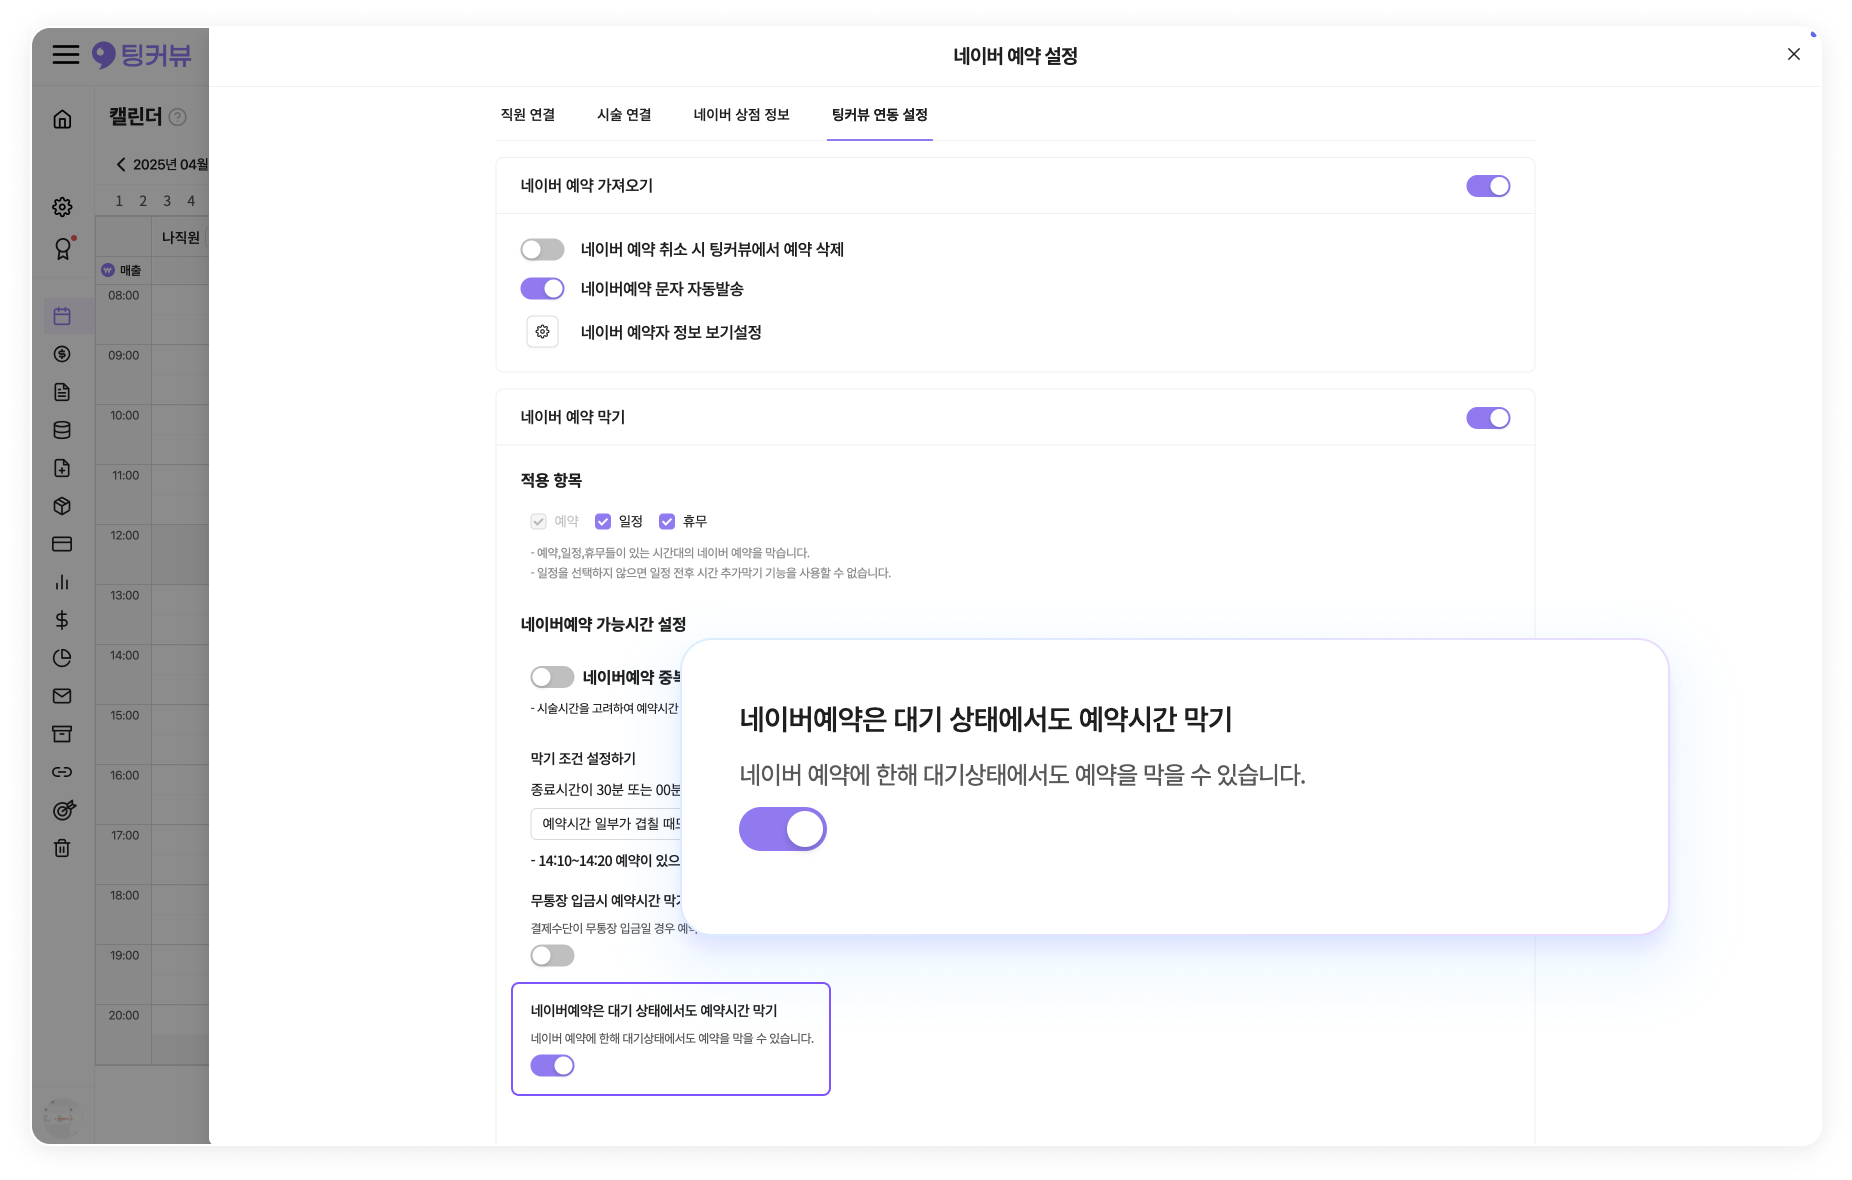This screenshot has height=1180, width=1852.
Task: Click the help question mark next to 캘린더
Action: click(178, 117)
